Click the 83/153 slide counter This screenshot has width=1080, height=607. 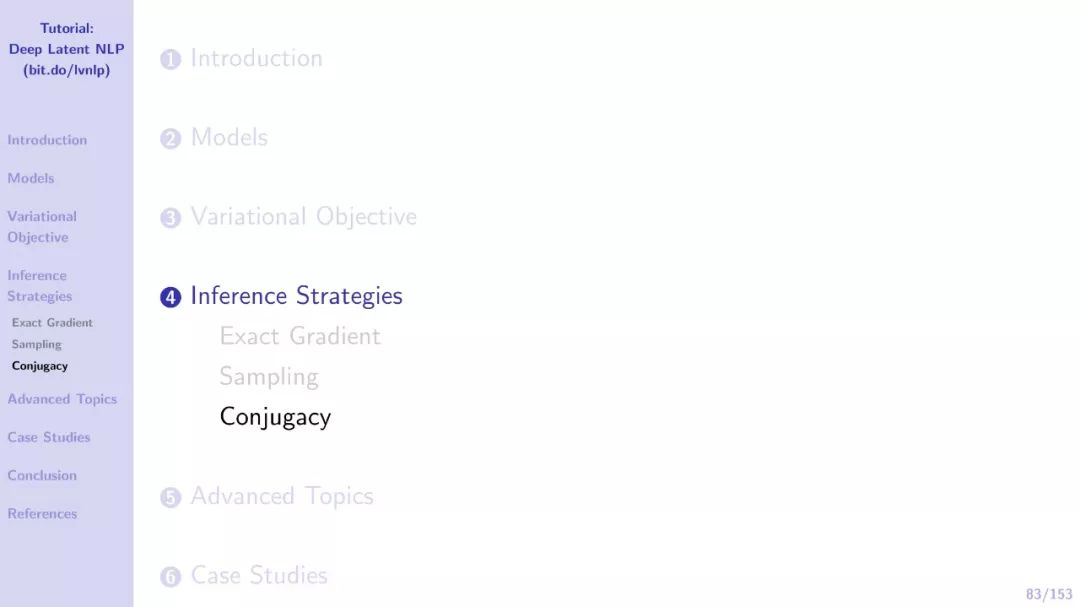tap(1048, 594)
